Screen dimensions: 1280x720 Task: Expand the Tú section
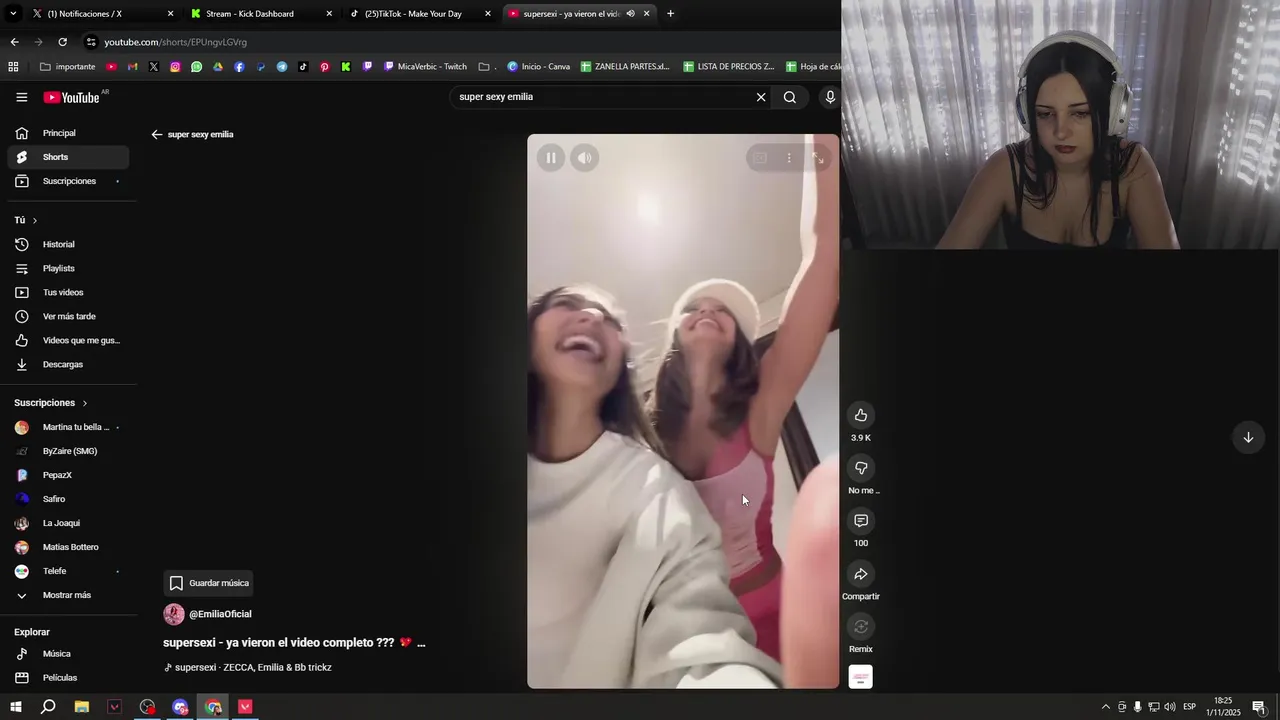point(26,220)
